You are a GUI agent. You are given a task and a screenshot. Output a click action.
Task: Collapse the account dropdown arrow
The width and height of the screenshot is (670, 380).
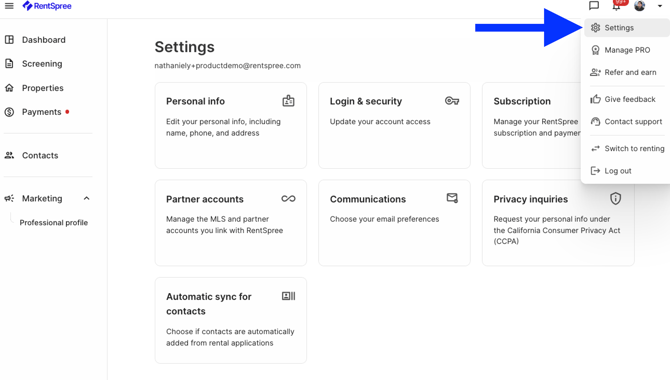click(x=660, y=6)
